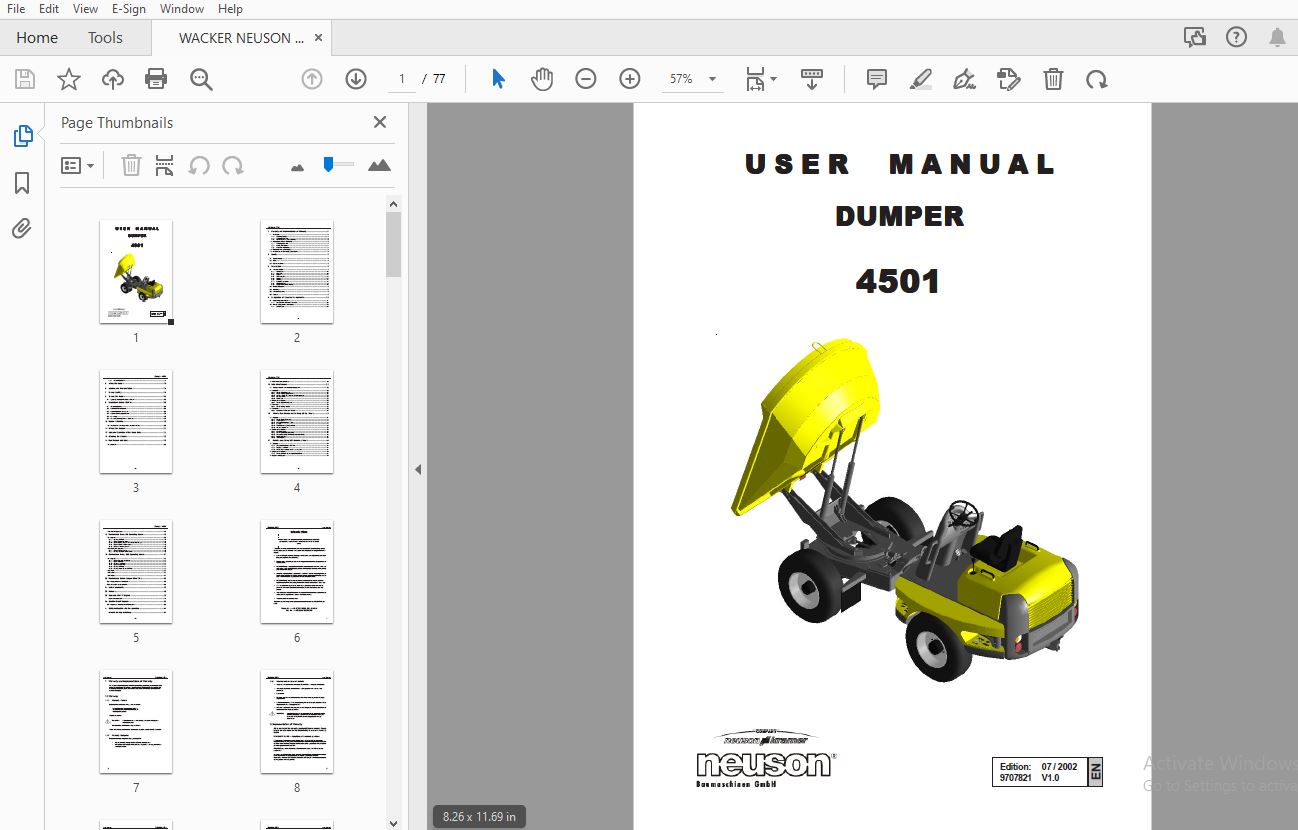1298x830 pixels.
Task: Enlarge thumbnails with large mountain icon
Action: pyautogui.click(x=379, y=165)
